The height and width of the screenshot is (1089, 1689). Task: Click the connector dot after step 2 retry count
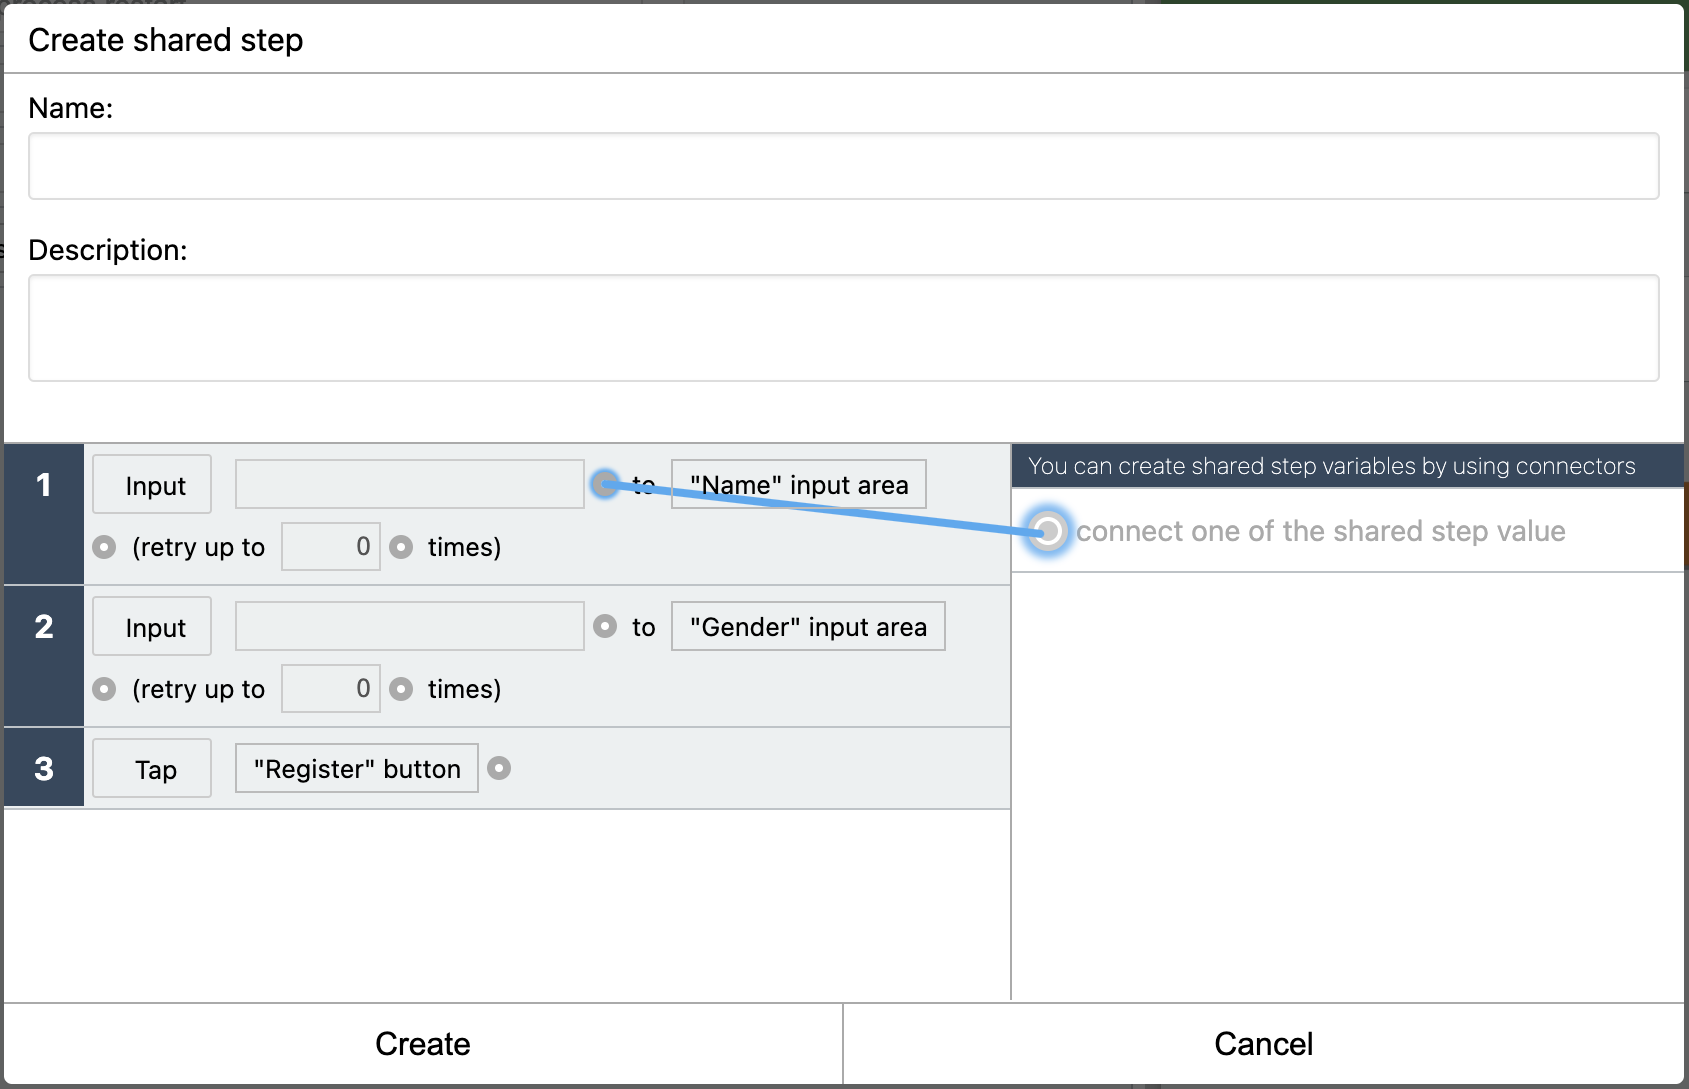(x=401, y=689)
